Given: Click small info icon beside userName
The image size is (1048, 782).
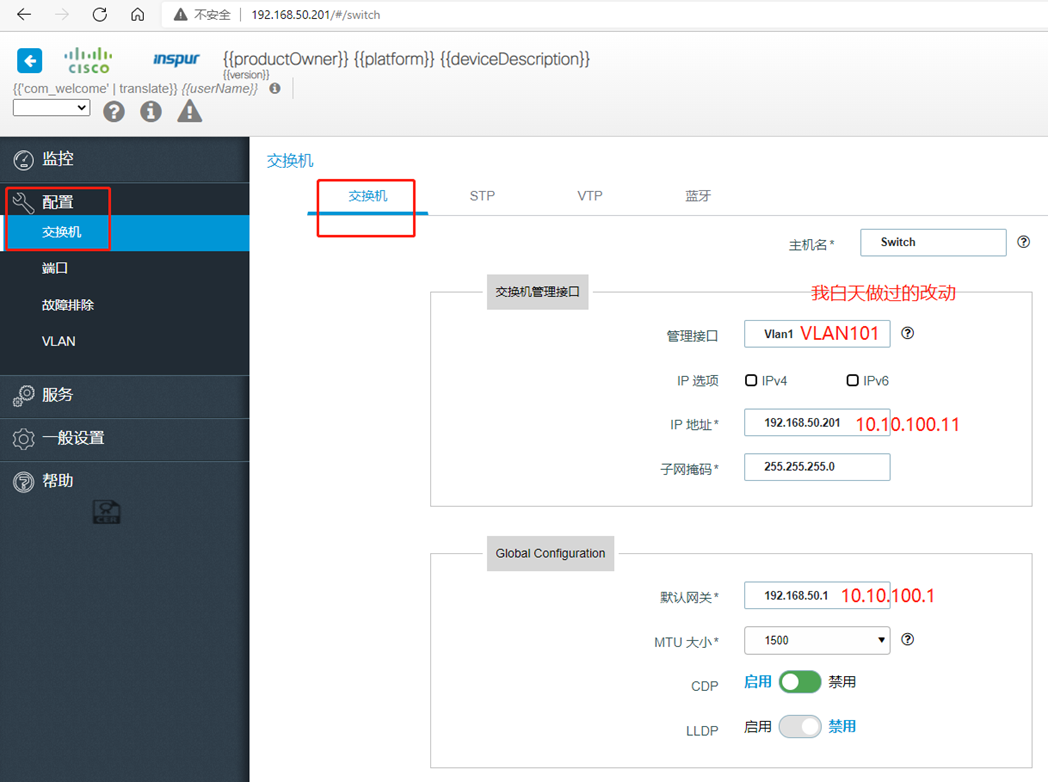Looking at the screenshot, I should [275, 88].
